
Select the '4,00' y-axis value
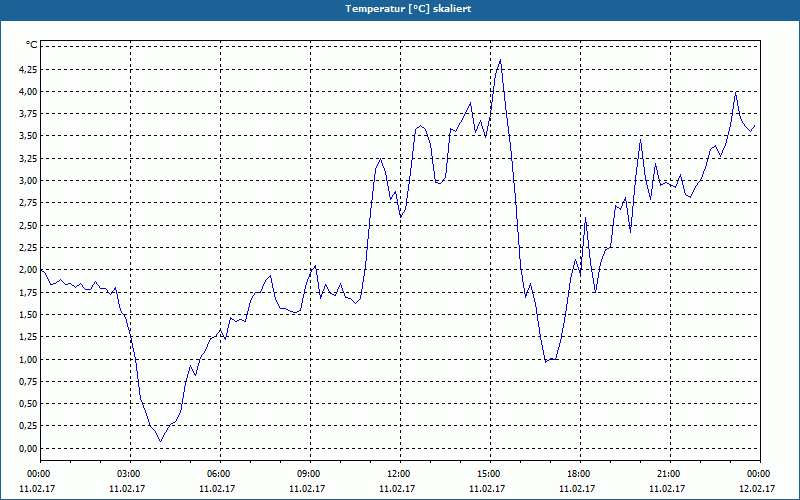tap(28, 91)
